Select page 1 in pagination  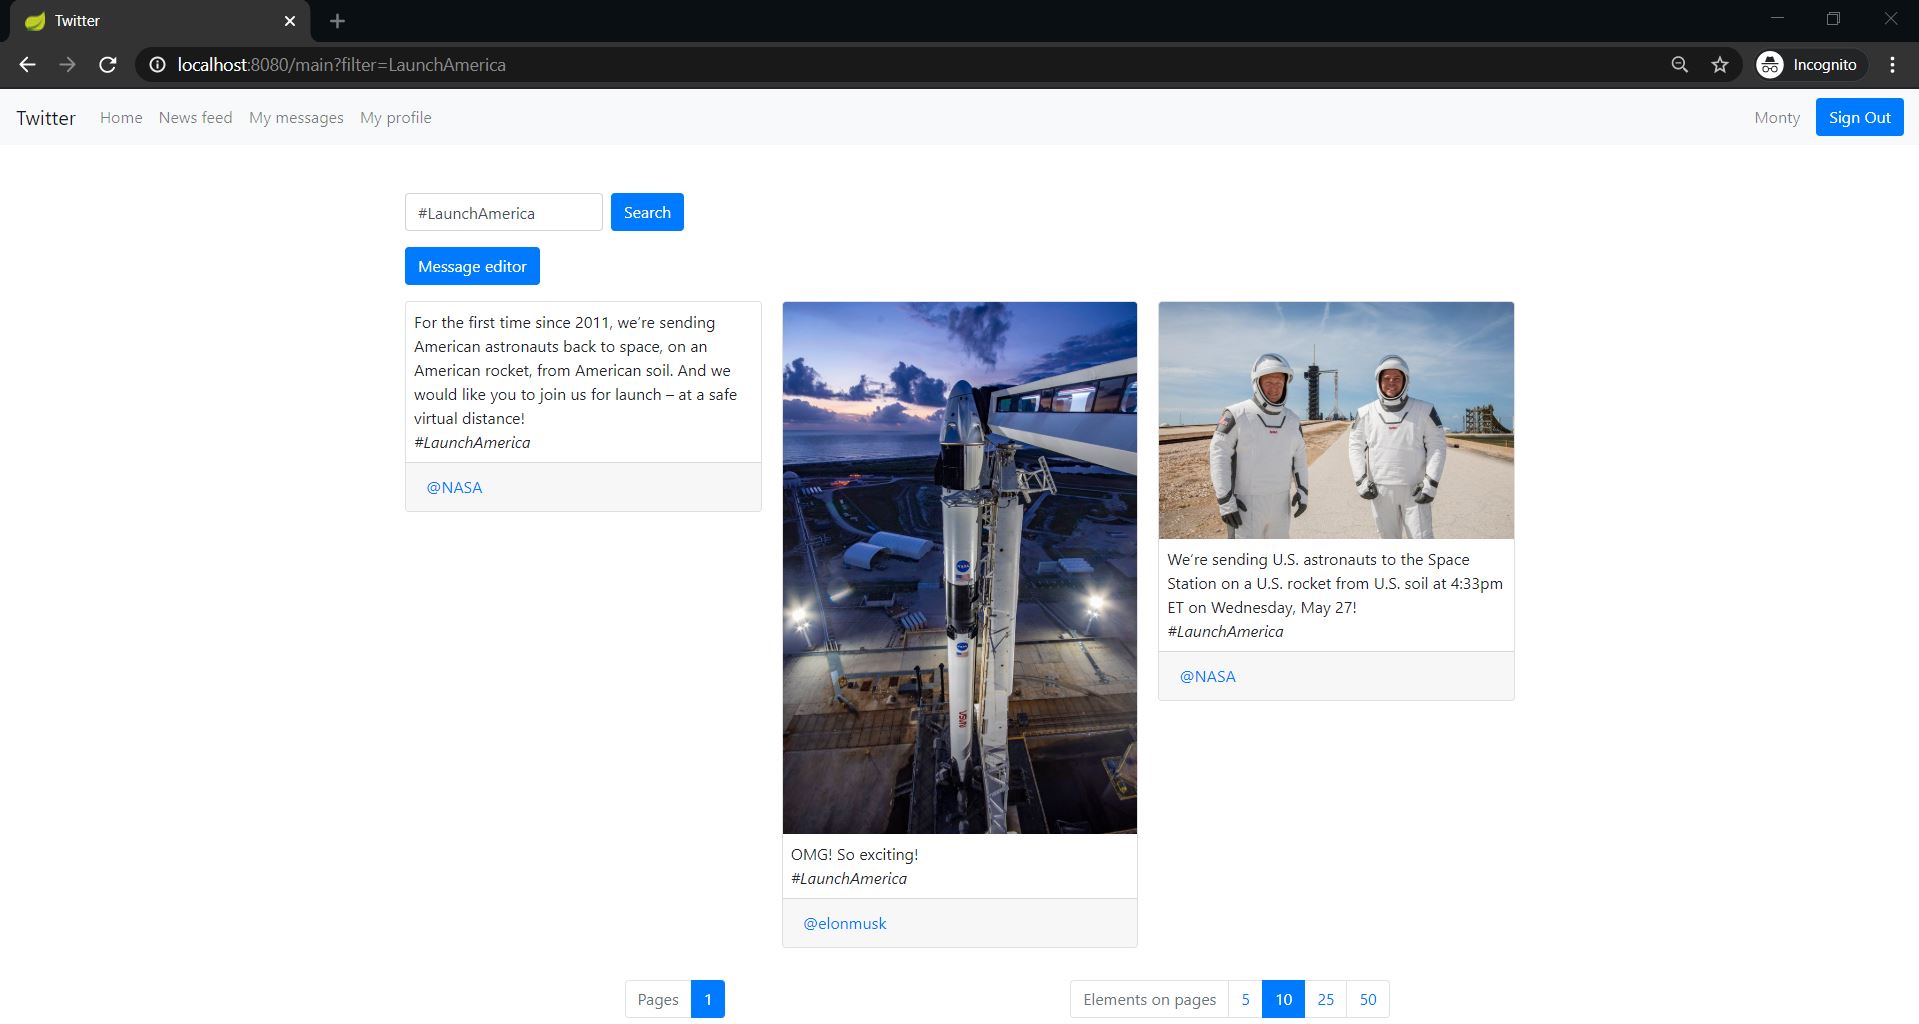(x=707, y=998)
